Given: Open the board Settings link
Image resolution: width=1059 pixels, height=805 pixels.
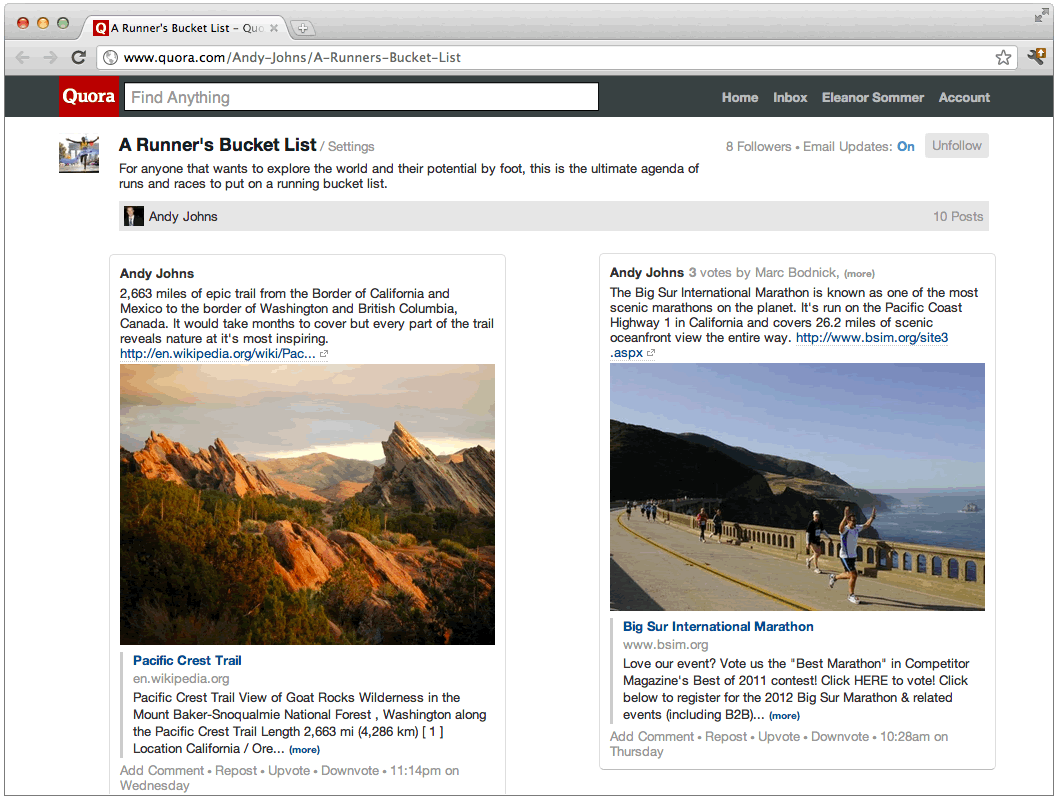Looking at the screenshot, I should tap(351, 147).
